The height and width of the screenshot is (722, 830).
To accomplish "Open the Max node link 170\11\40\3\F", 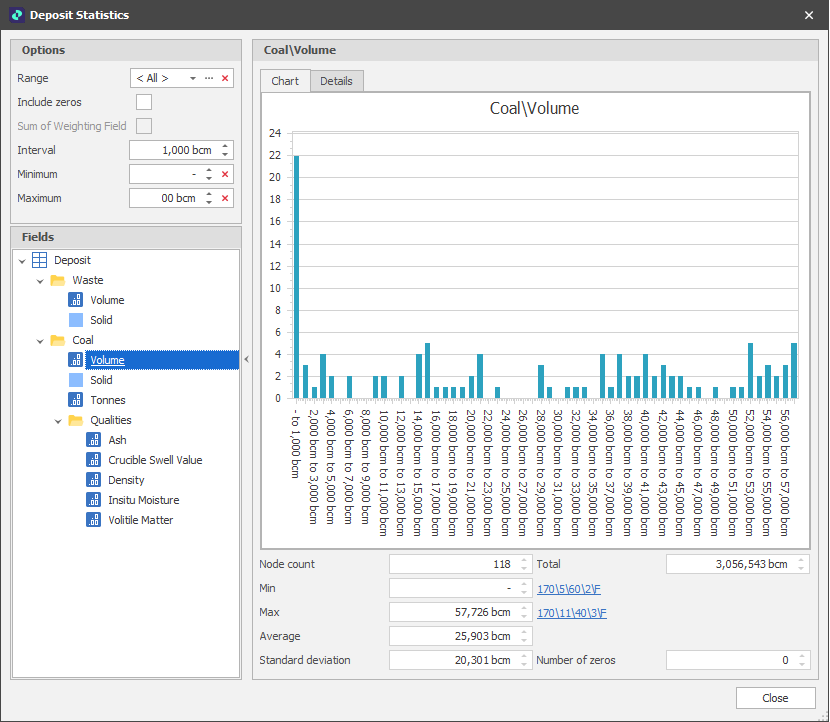I will pos(572,612).
